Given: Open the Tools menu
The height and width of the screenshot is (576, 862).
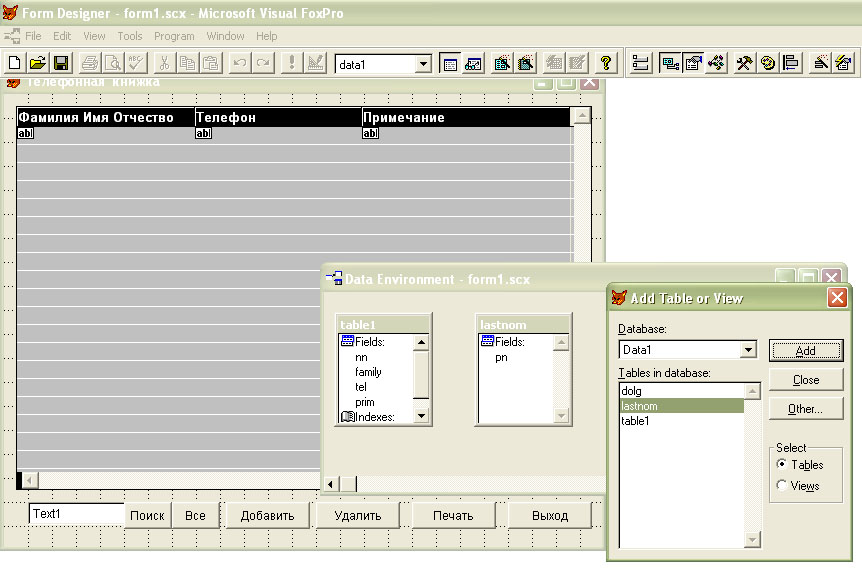Looking at the screenshot, I should tap(130, 36).
